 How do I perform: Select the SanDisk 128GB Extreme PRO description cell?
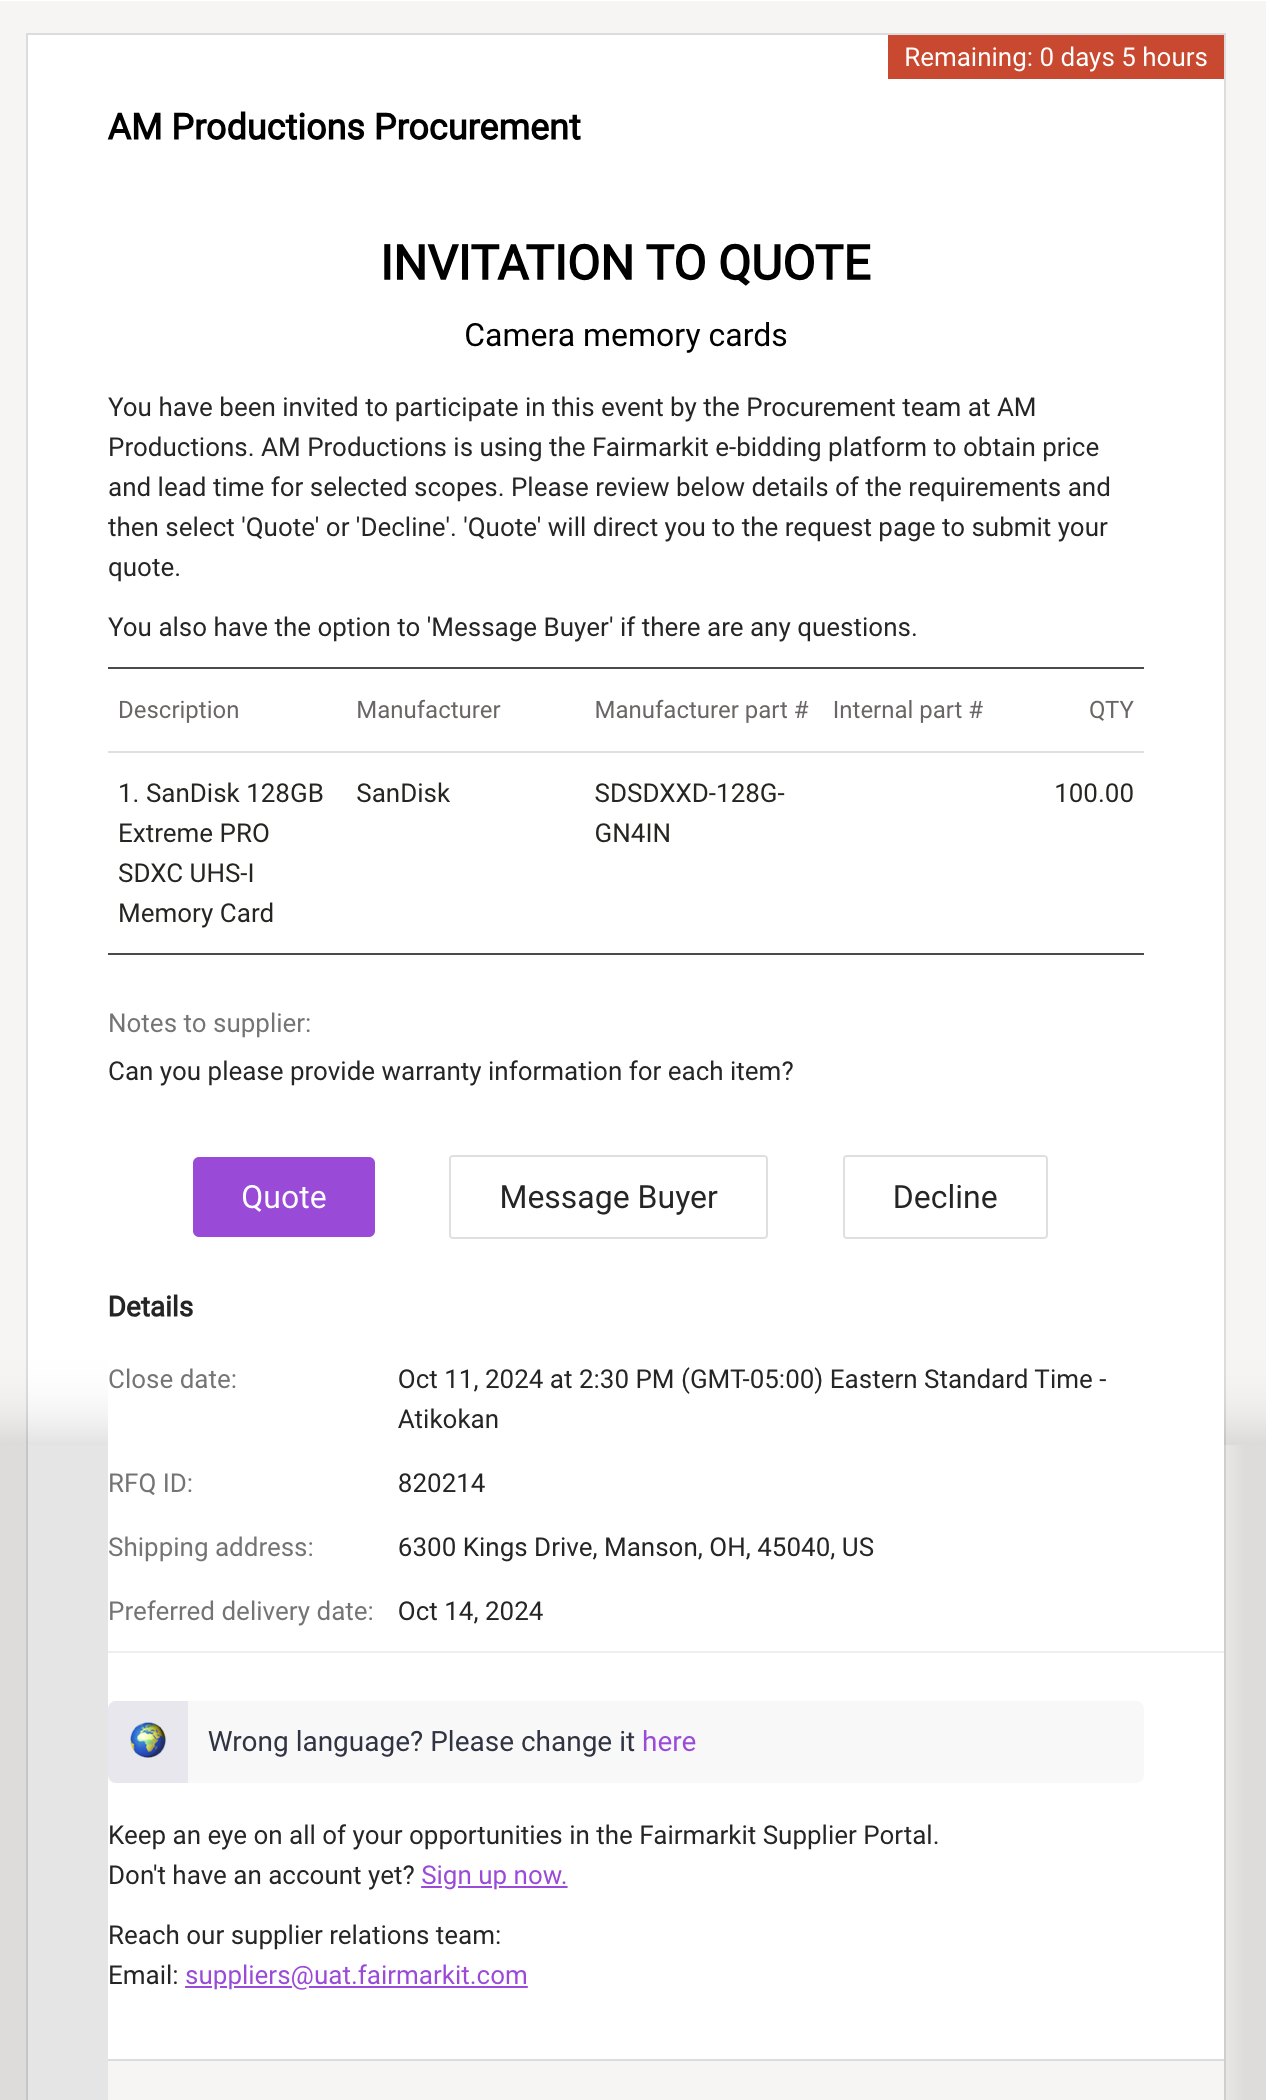(x=221, y=853)
